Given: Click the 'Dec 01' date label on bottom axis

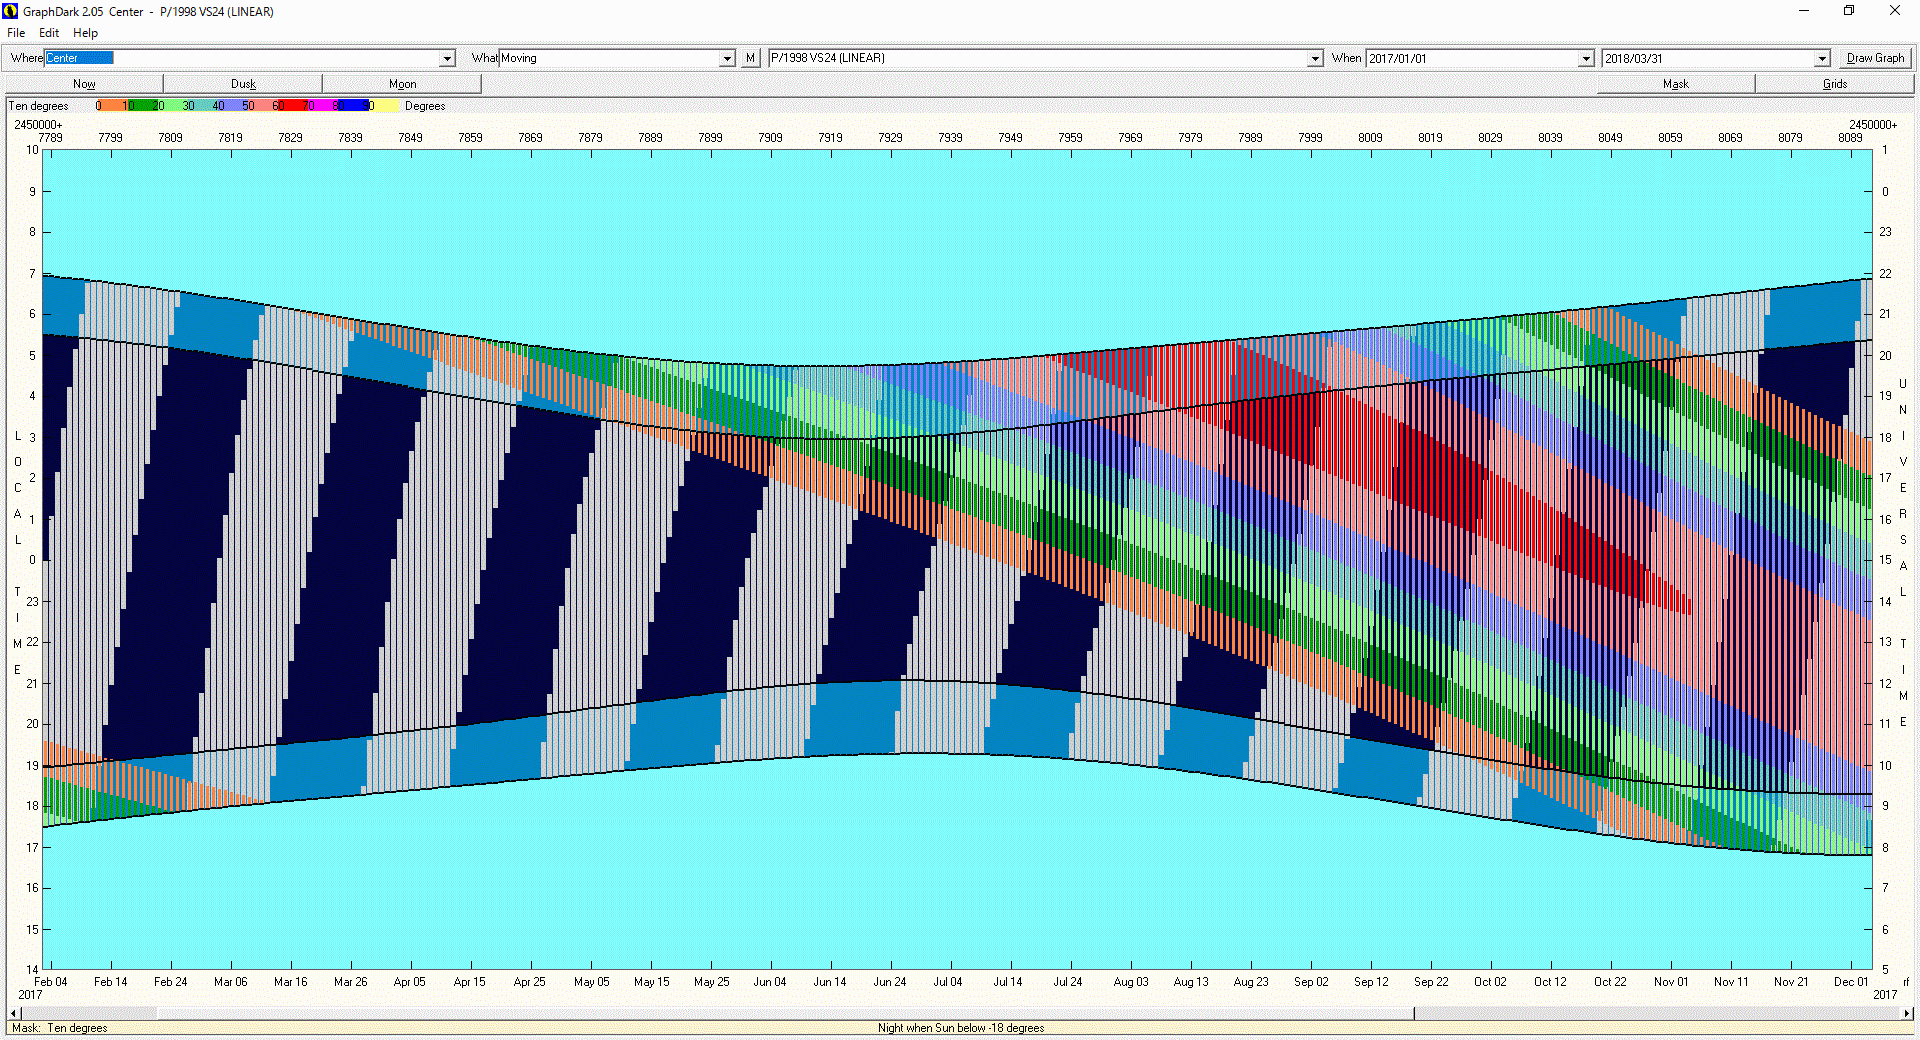Looking at the screenshot, I should tap(1851, 982).
